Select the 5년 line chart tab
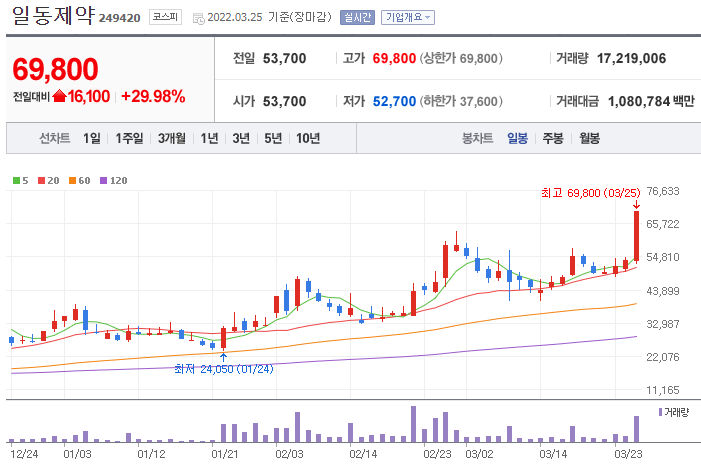This screenshot has height=465, width=701. click(x=273, y=138)
